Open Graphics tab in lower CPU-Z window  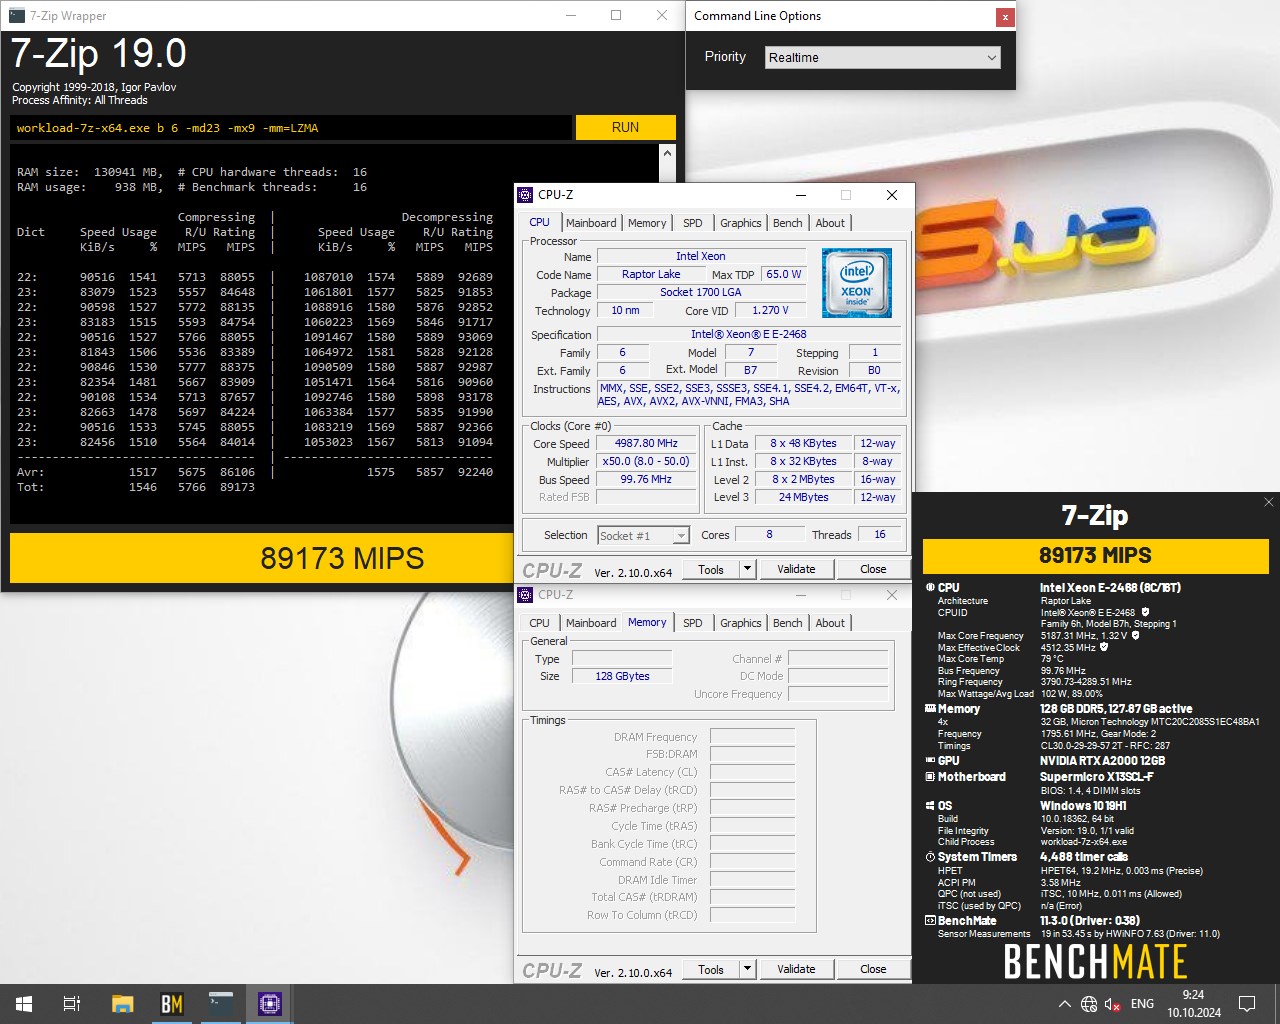(741, 623)
